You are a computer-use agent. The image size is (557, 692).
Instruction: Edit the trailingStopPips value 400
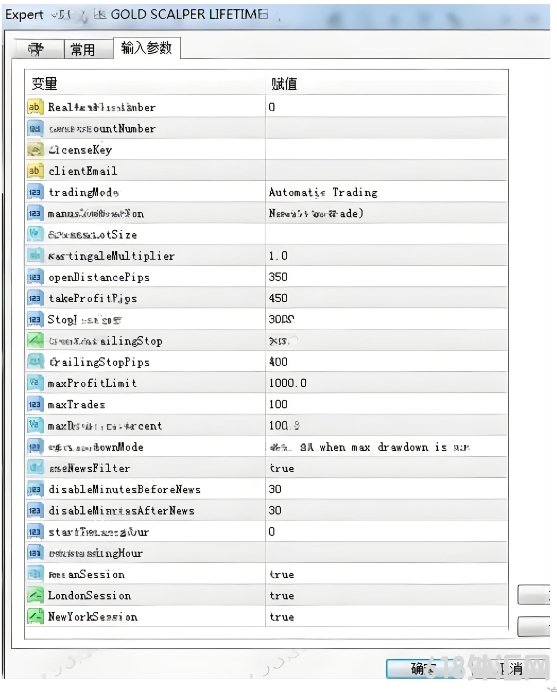click(386, 362)
